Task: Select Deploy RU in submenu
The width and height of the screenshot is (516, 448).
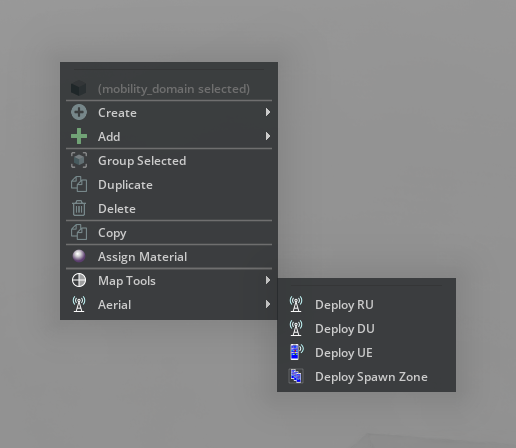Action: 366,305
